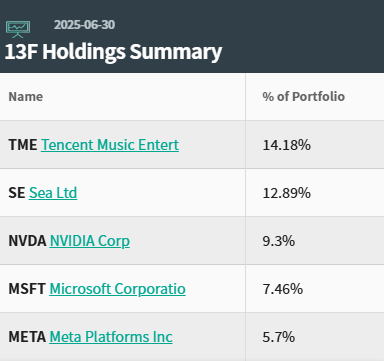Visit the Meta Platforms Inc link
384x361 pixels.
[111, 337]
